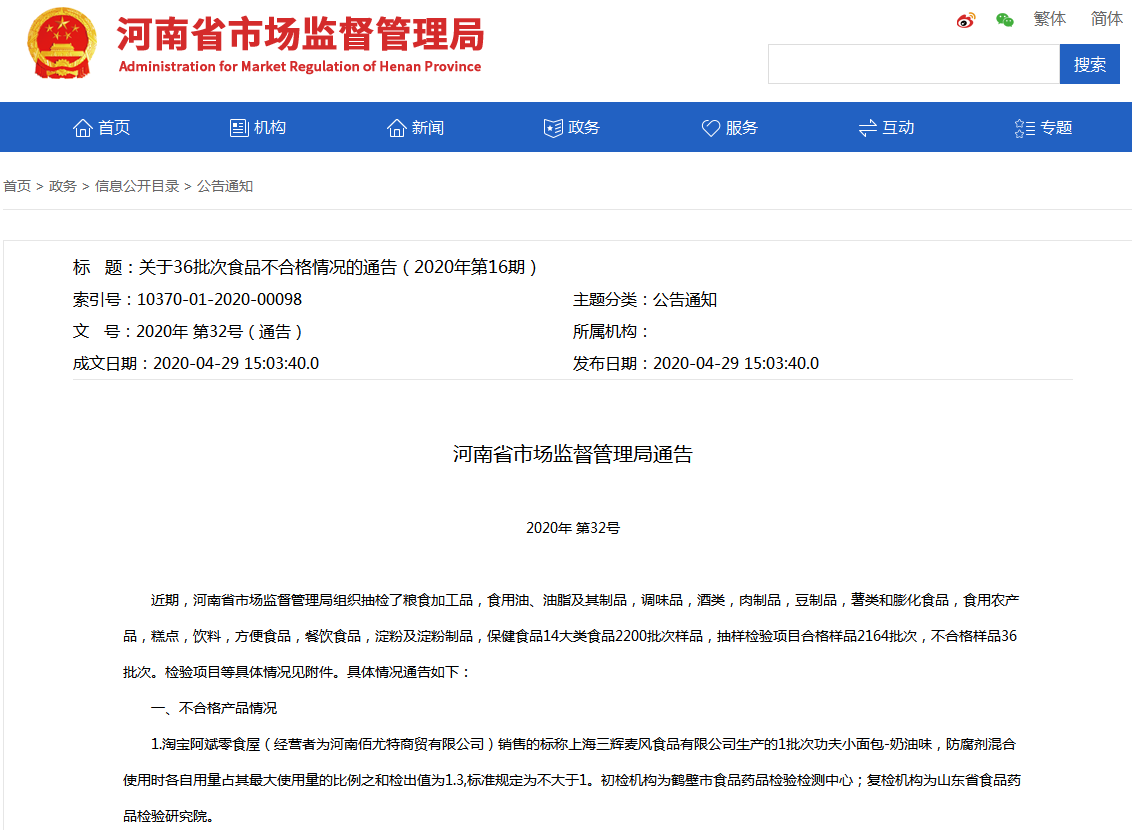The height and width of the screenshot is (830, 1132).
Task: Click the WeChat share icon
Action: tap(1005, 19)
